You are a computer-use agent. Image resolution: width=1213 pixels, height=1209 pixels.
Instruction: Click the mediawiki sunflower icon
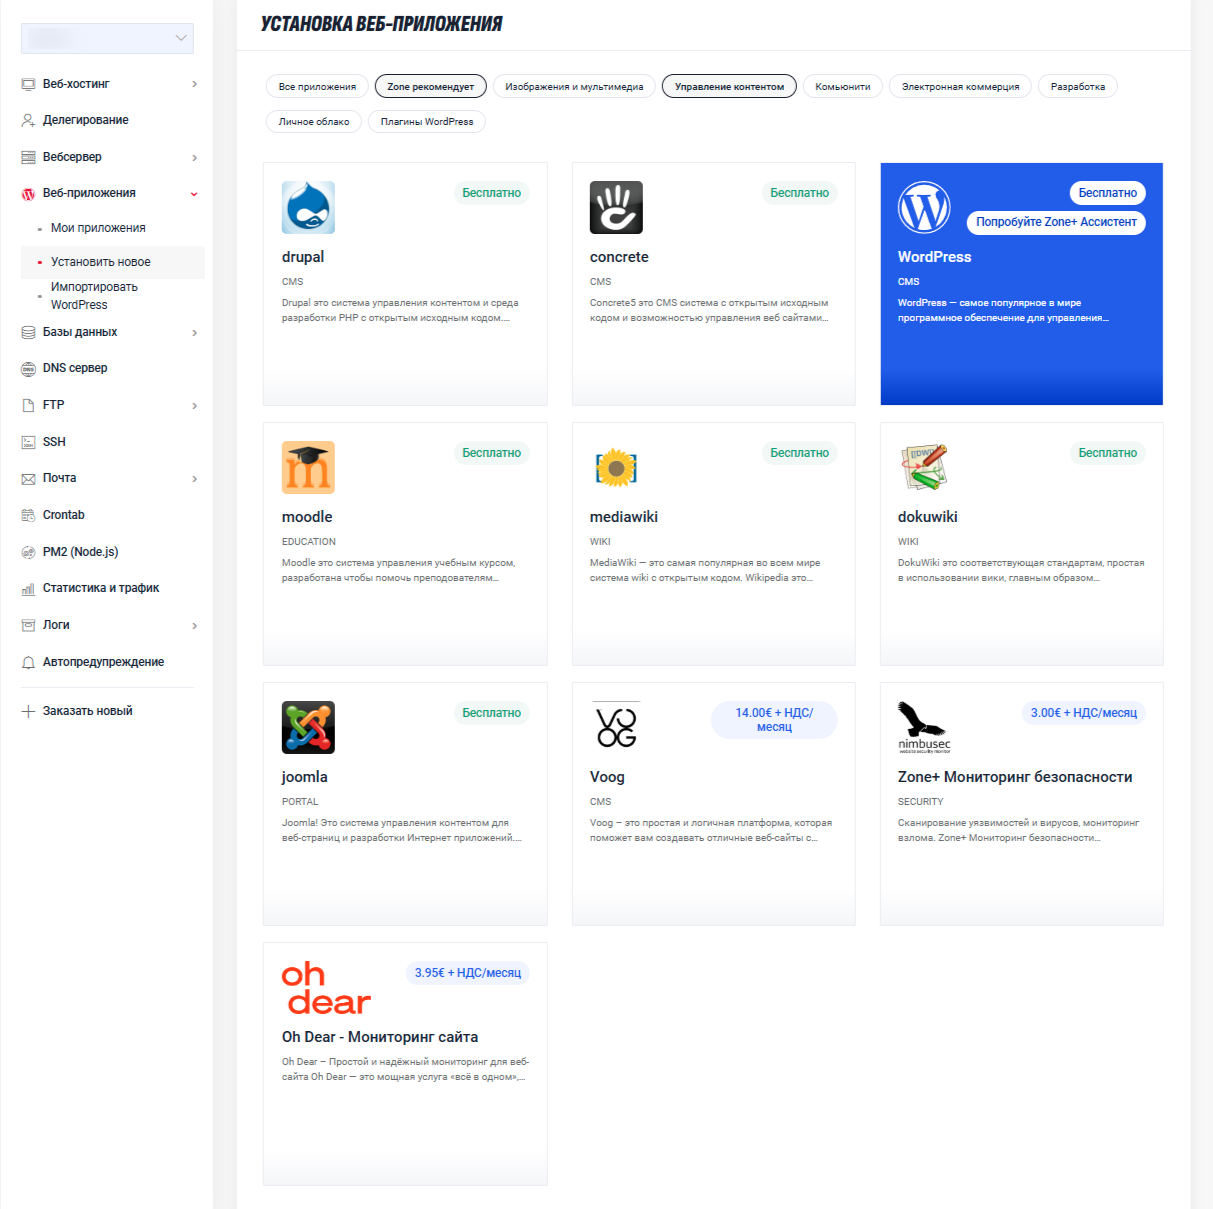pyautogui.click(x=616, y=467)
